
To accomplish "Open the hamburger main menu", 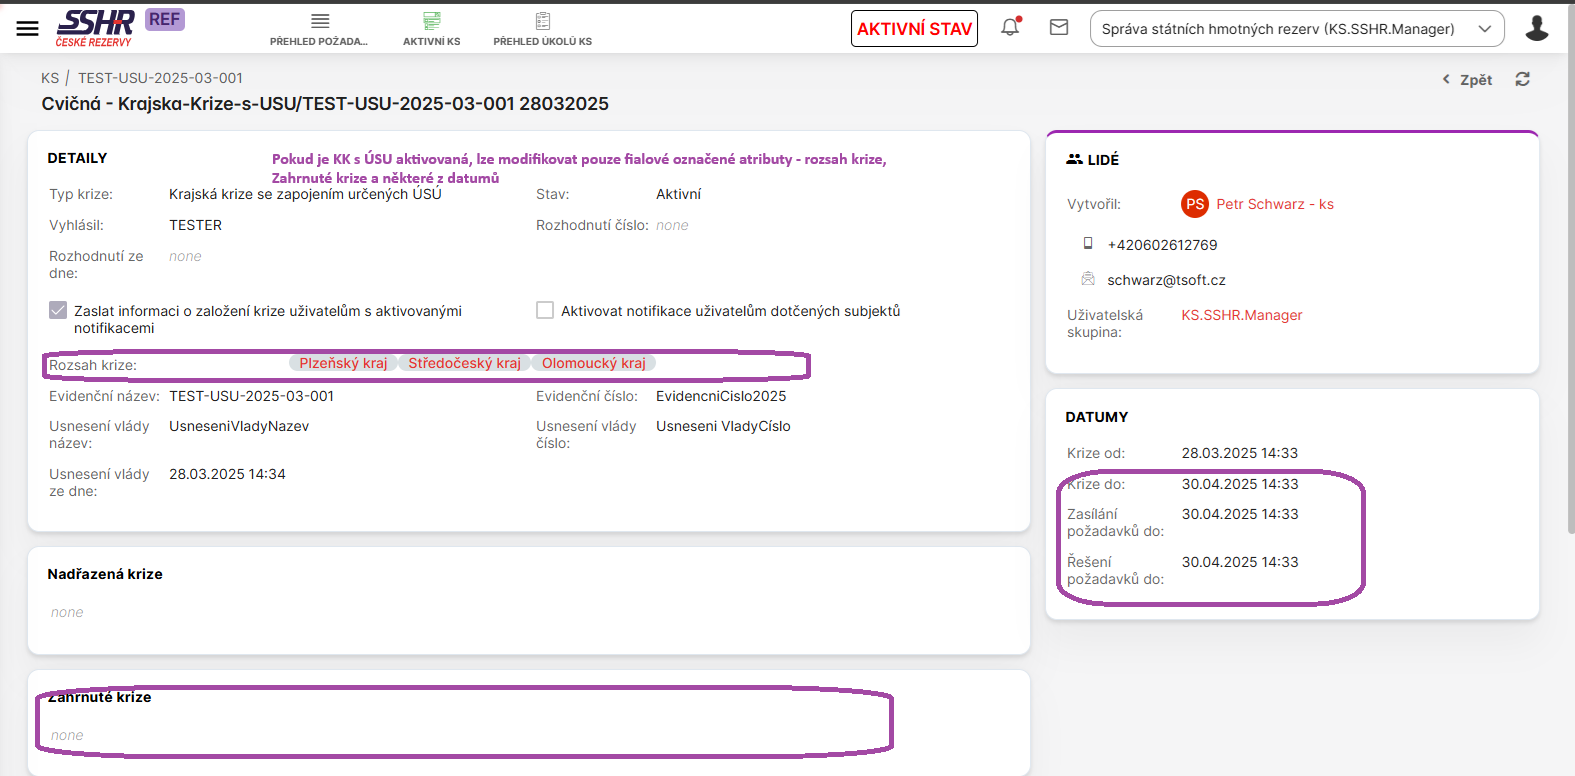I will point(27,29).
